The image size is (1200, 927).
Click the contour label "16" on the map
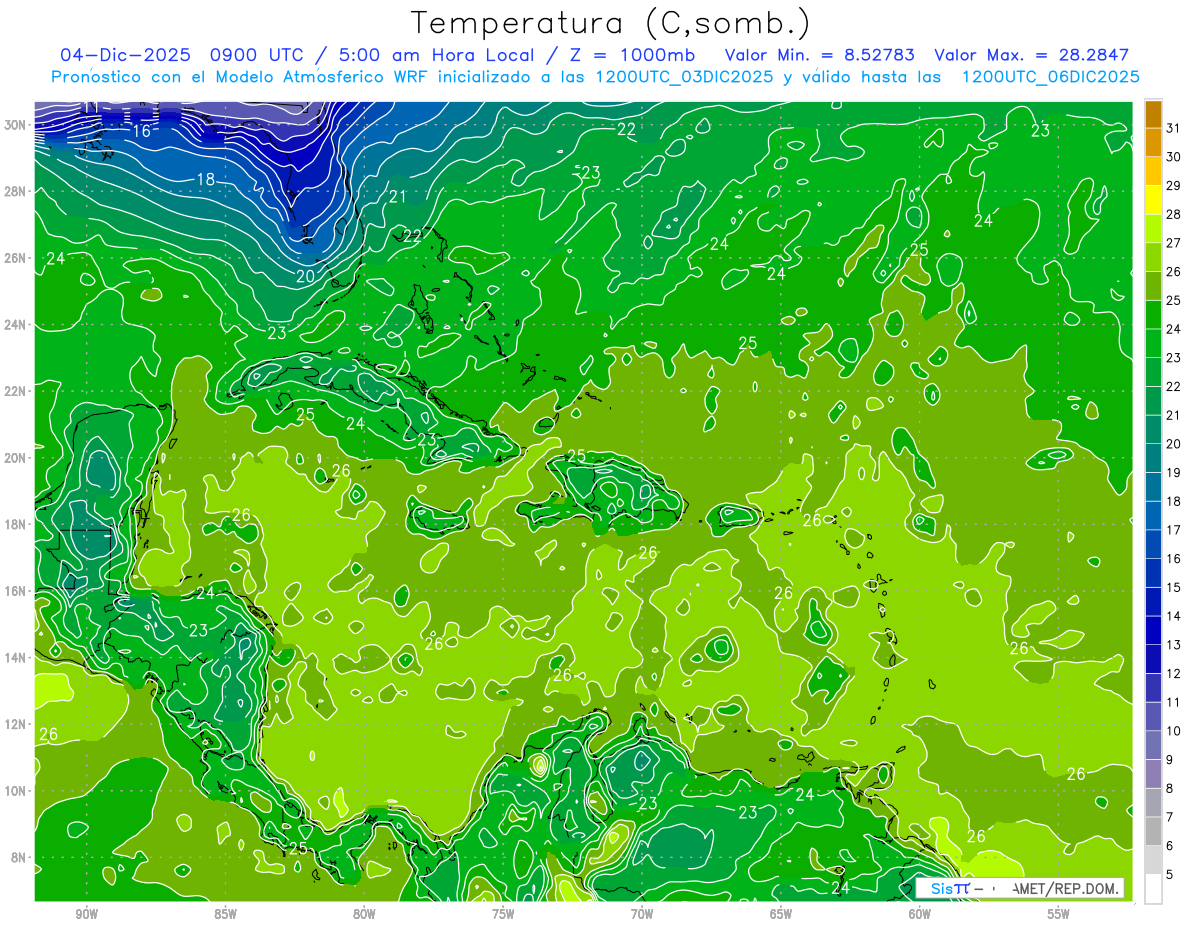(142, 131)
